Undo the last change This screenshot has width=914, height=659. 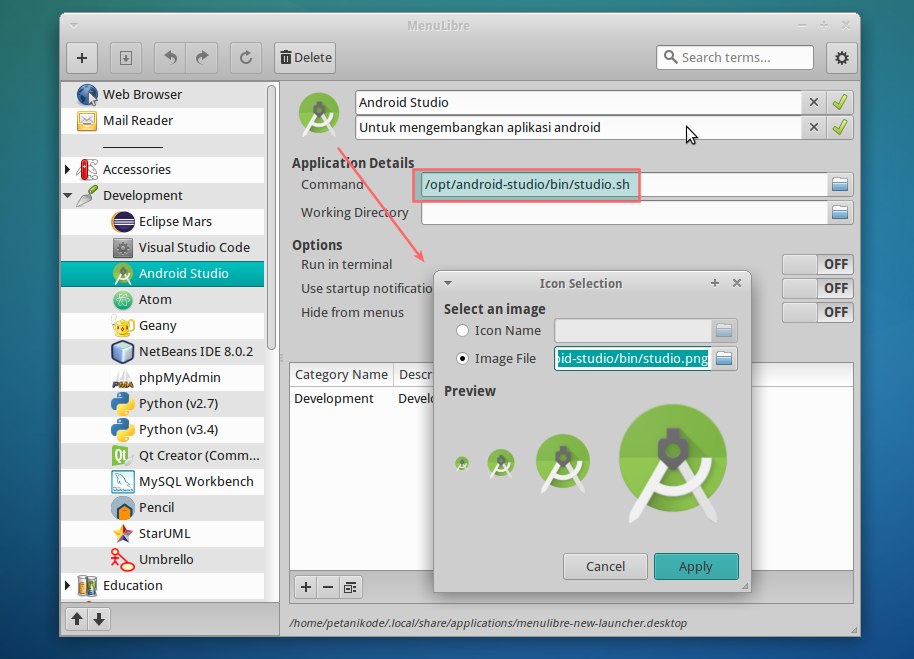point(170,58)
